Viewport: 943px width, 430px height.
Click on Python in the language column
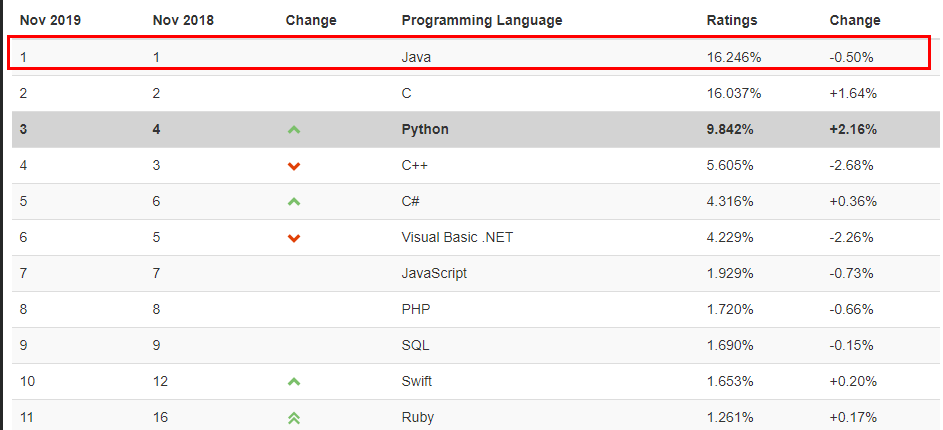[x=425, y=129]
